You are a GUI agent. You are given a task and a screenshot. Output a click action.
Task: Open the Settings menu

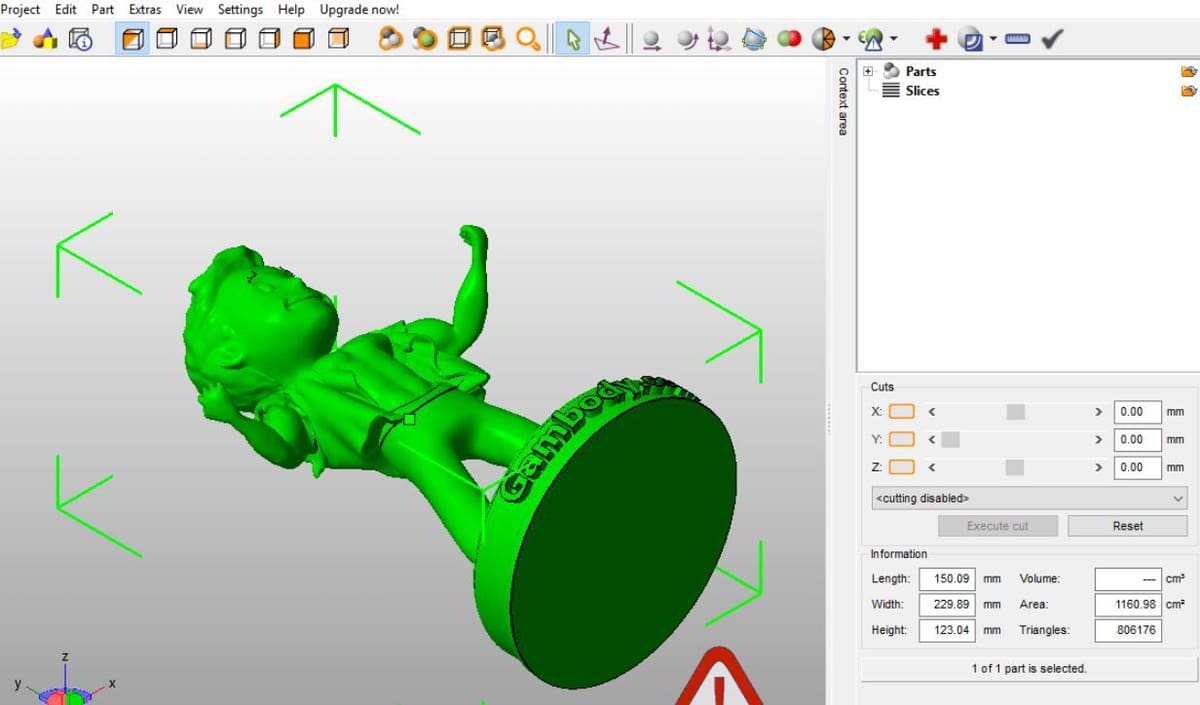click(x=240, y=9)
